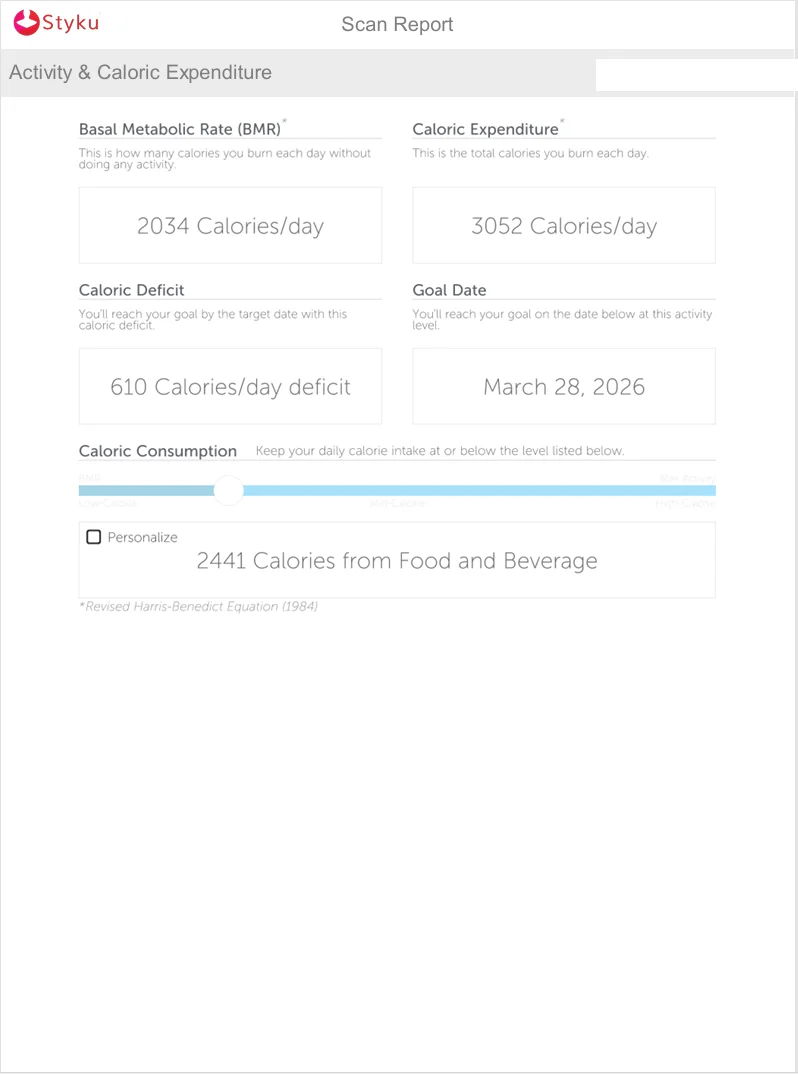Click the Caloric Expenditure heading
Viewport: 798px width, 1074px height.
click(486, 129)
